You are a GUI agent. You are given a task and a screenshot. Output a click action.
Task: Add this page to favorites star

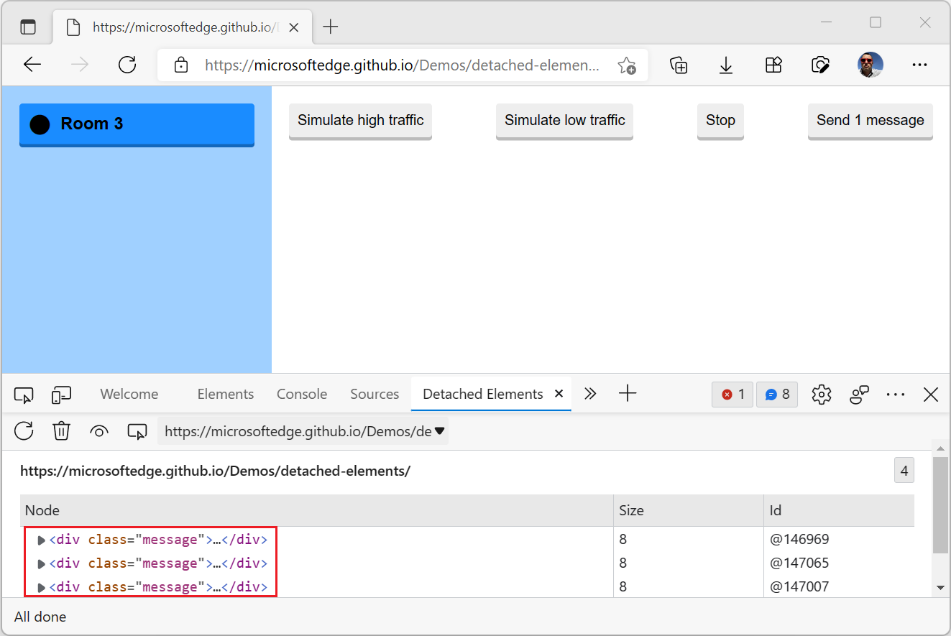click(x=627, y=65)
